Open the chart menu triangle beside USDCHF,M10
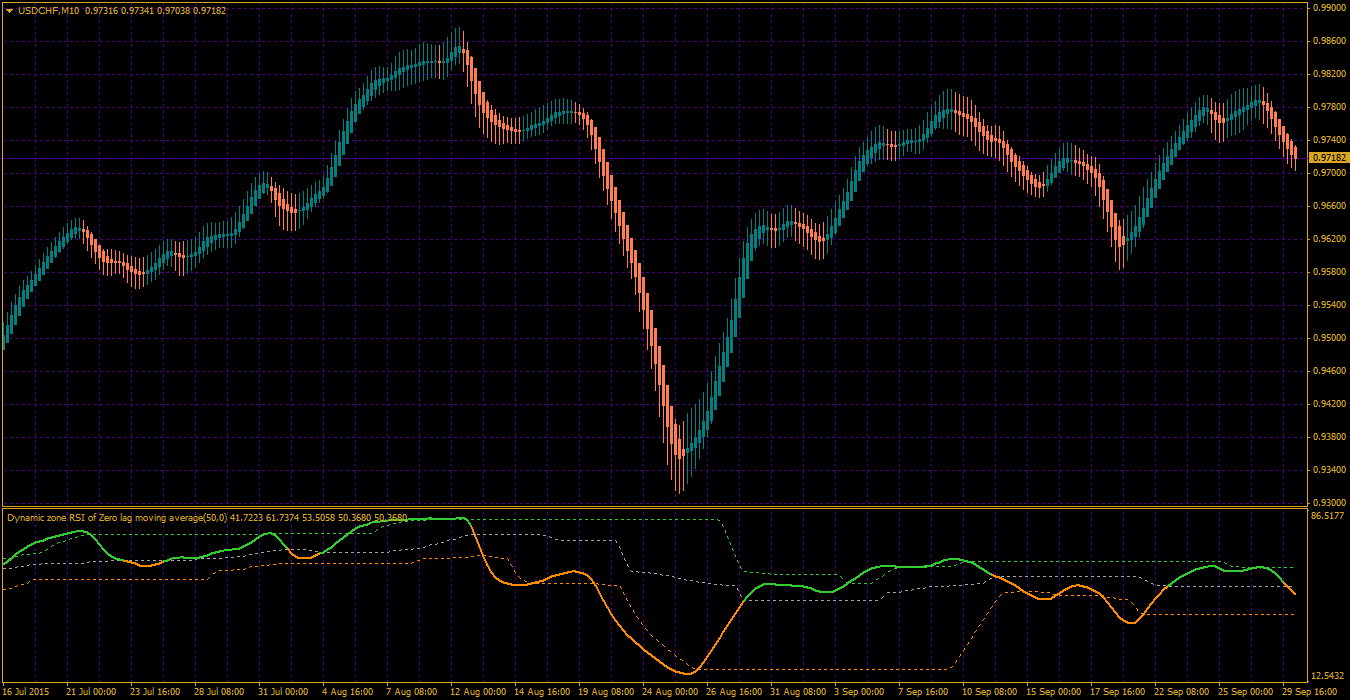Viewport: 1350px width, 700px height. [x=9, y=10]
